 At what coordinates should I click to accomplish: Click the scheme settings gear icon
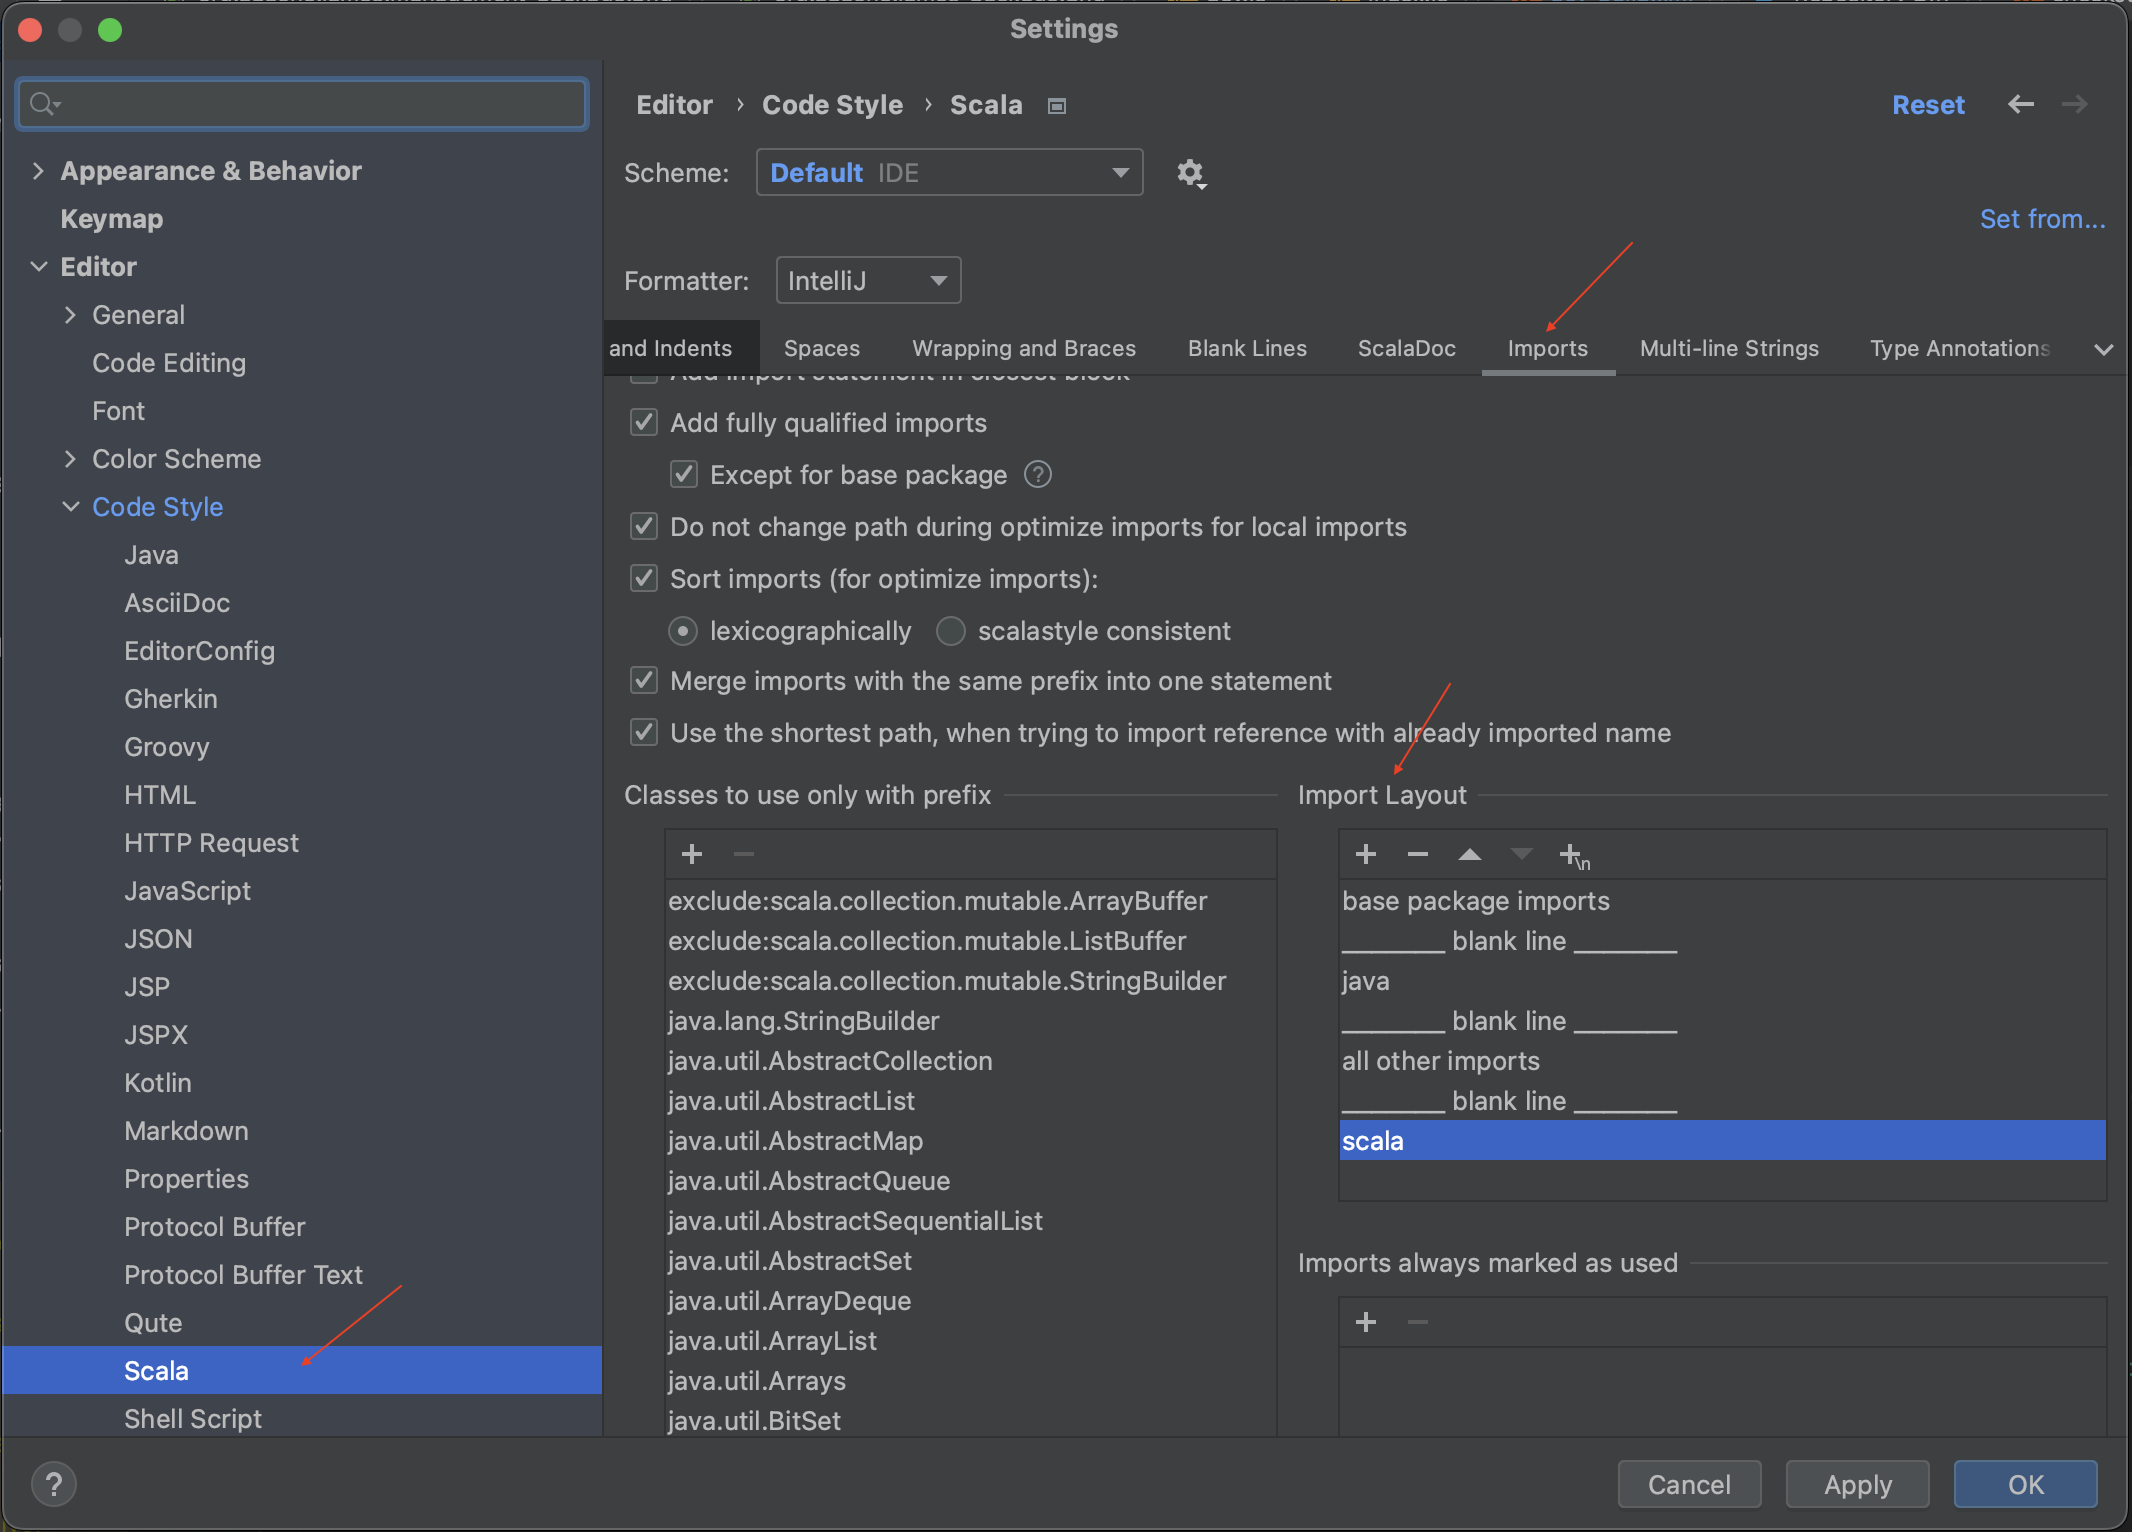click(1190, 174)
